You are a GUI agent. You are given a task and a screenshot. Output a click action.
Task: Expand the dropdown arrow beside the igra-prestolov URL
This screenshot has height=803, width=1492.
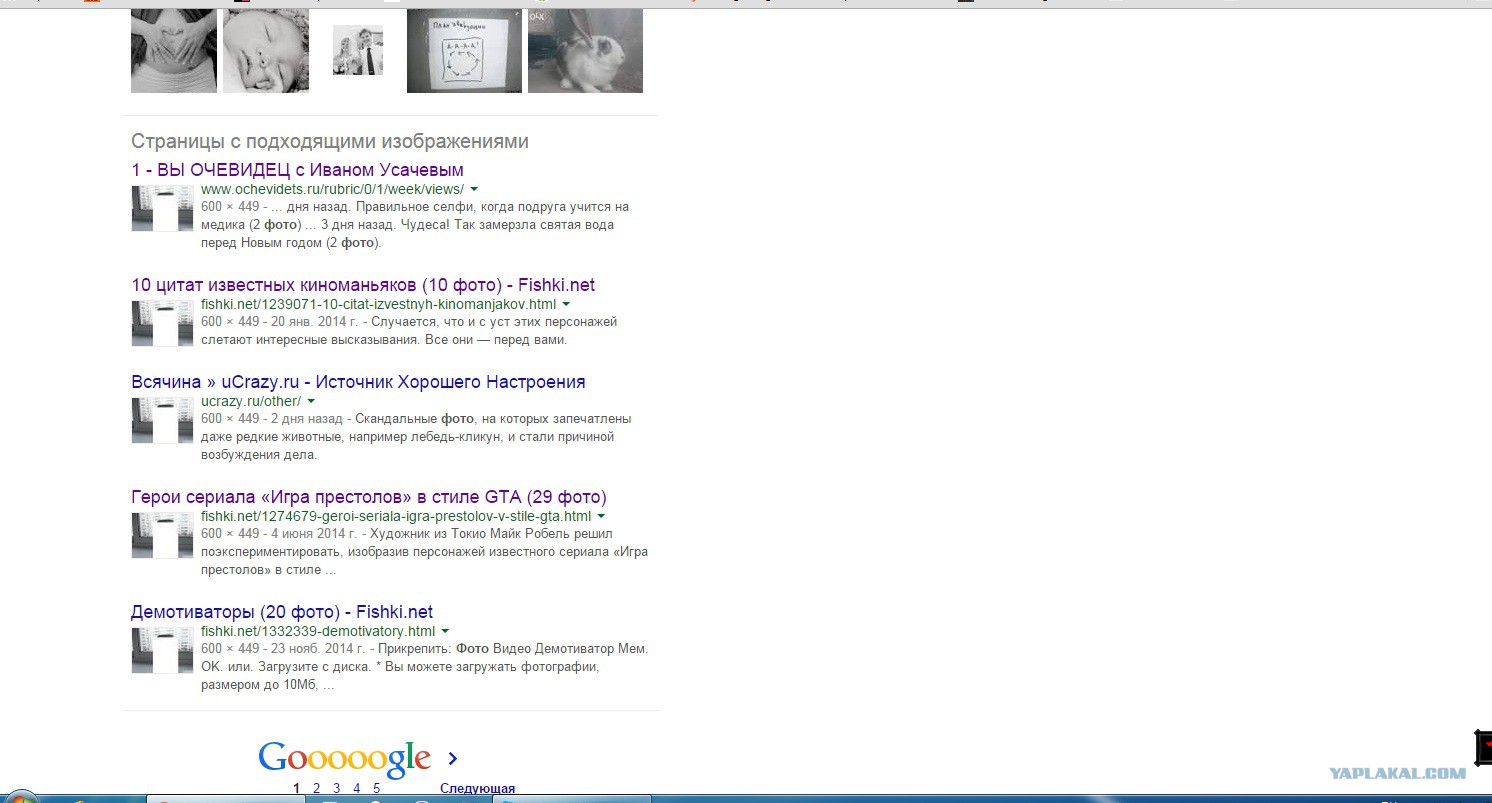pyautogui.click(x=601, y=516)
